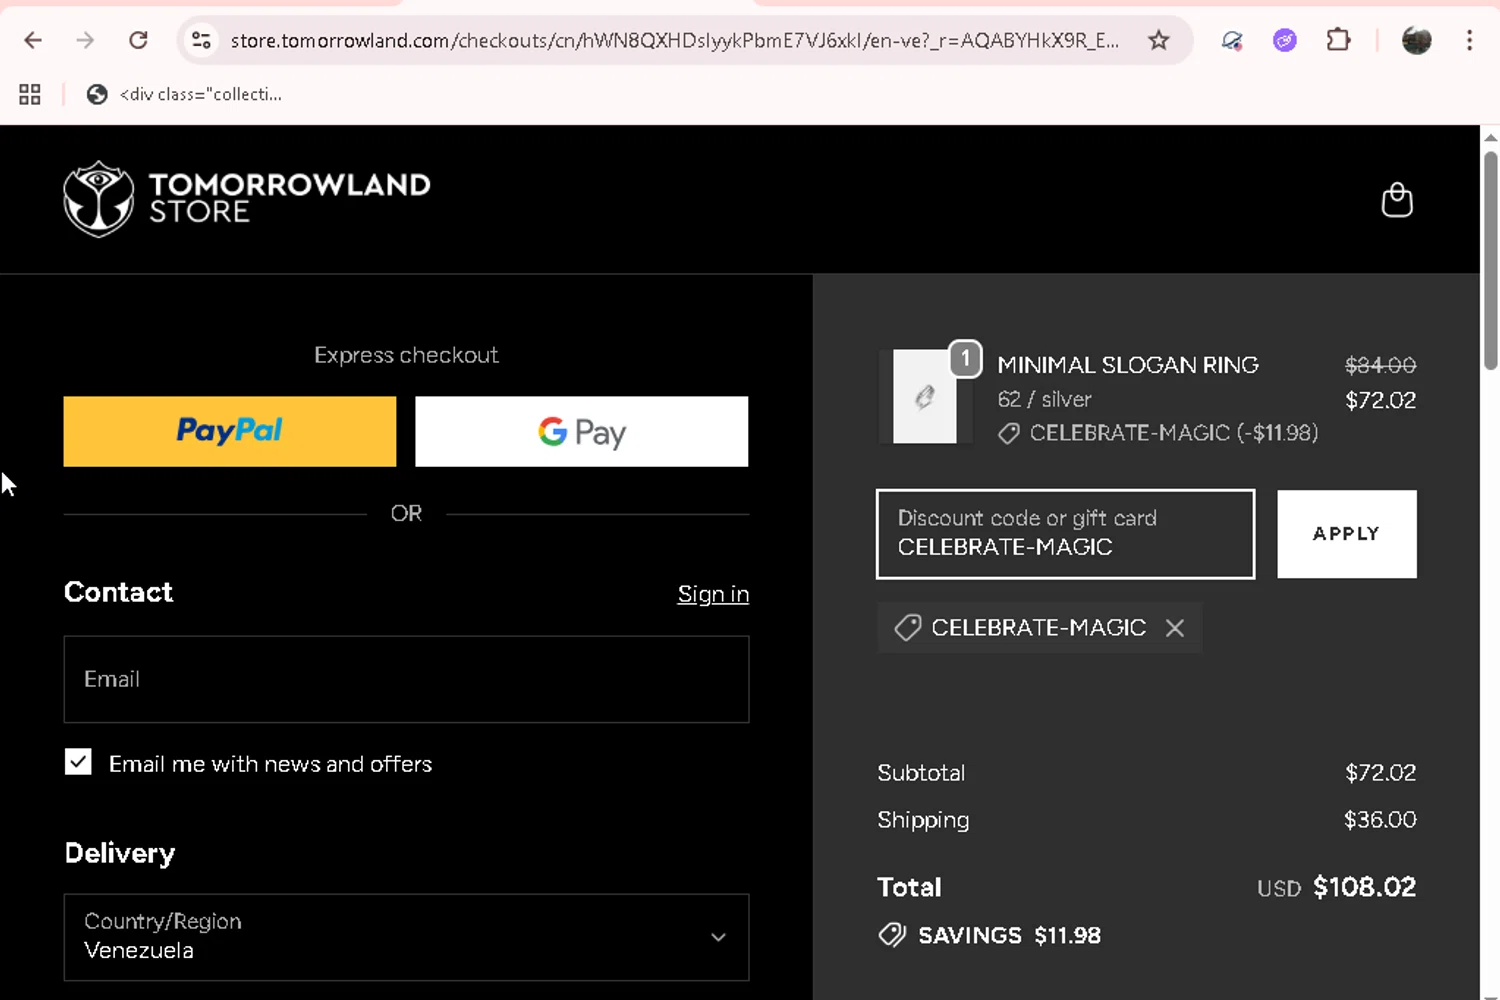Image resolution: width=1500 pixels, height=1000 pixels.
Task: Click the SAVINGS $11.98 text
Action: 1009,936
